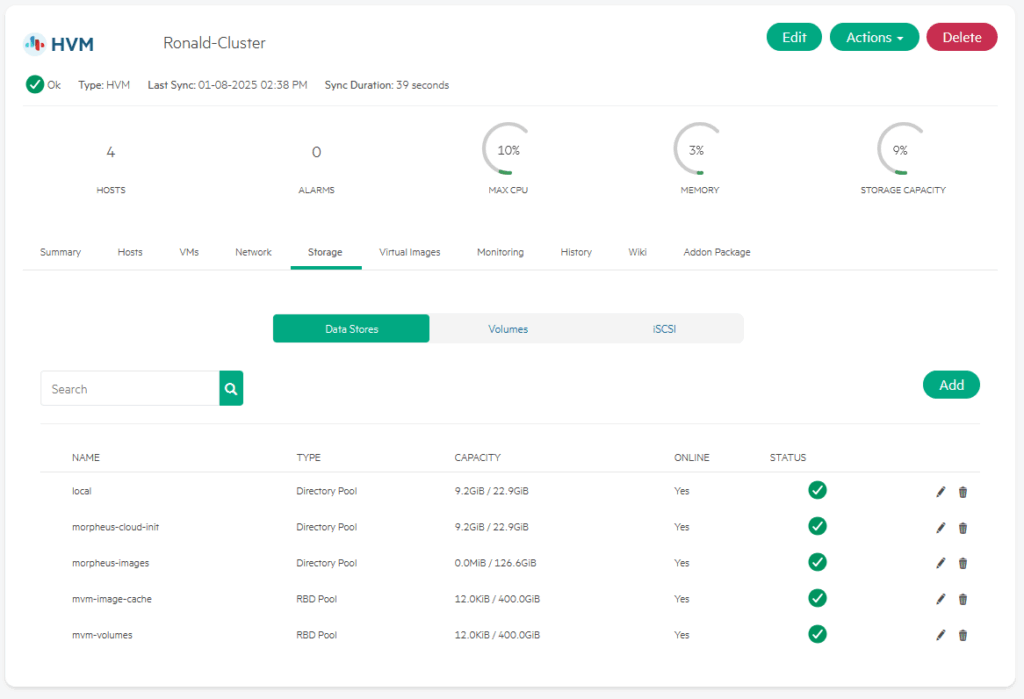
Task: Select the Data Stores section
Action: click(351, 329)
